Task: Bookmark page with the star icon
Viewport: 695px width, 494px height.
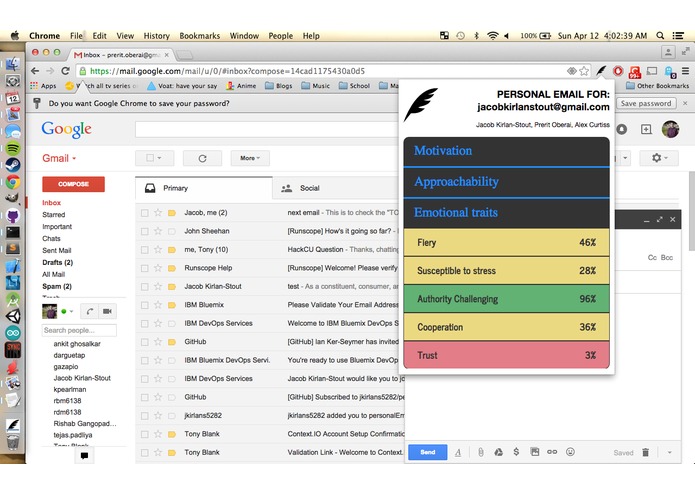Action: [x=584, y=71]
